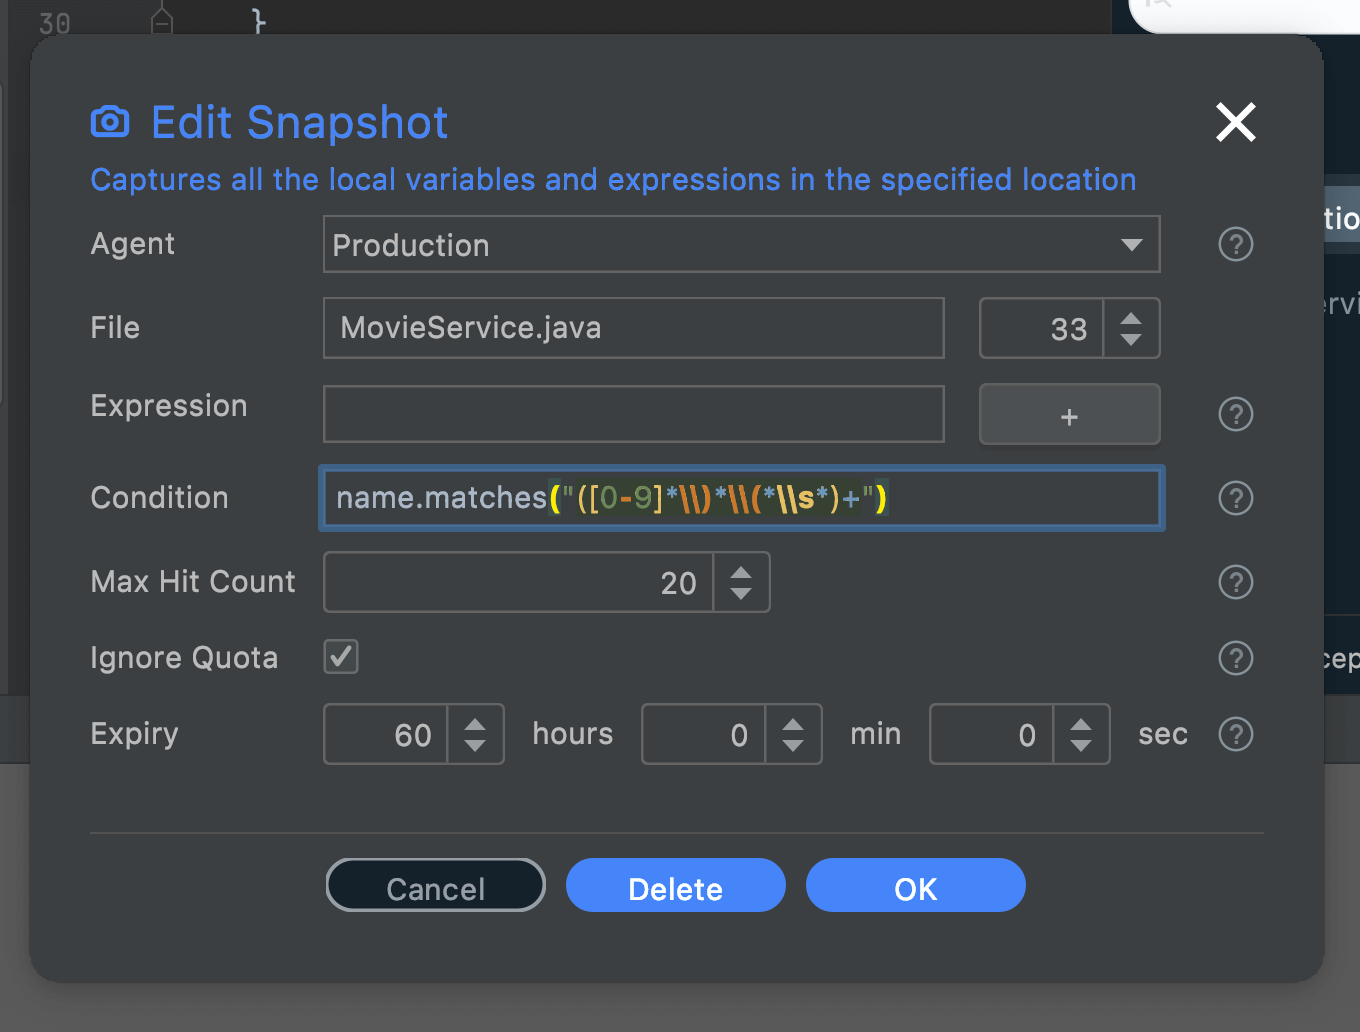Open help for the Condition field
This screenshot has height=1032, width=1360.
tap(1236, 498)
